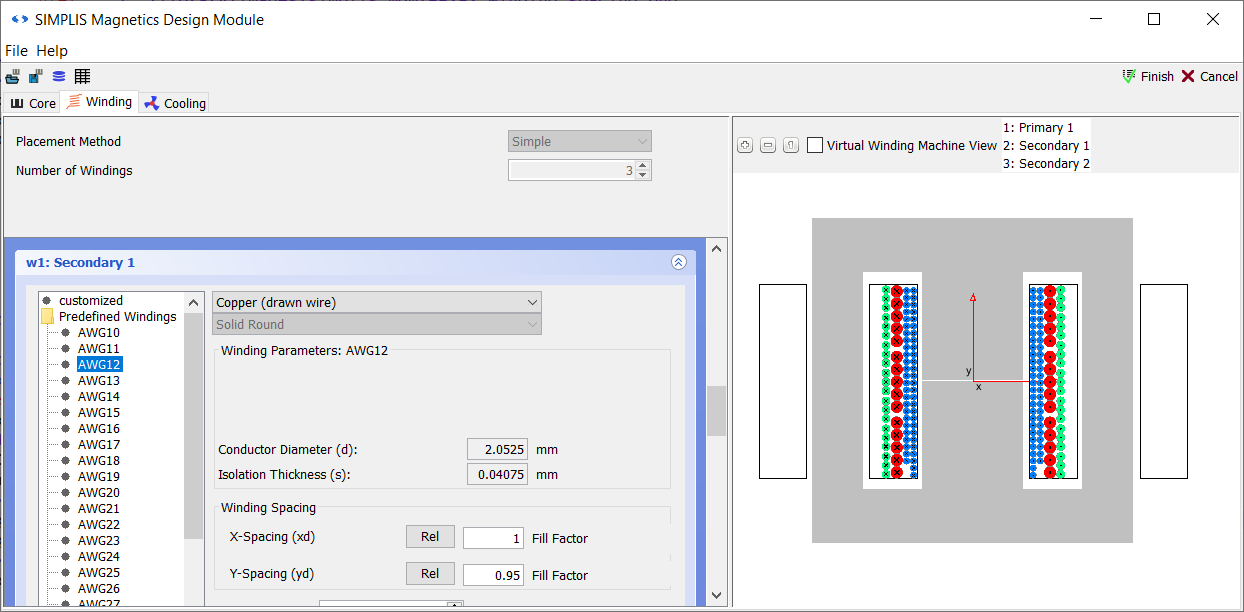
Task: Collapse the w1: Secondary 1 panel
Action: [x=679, y=263]
